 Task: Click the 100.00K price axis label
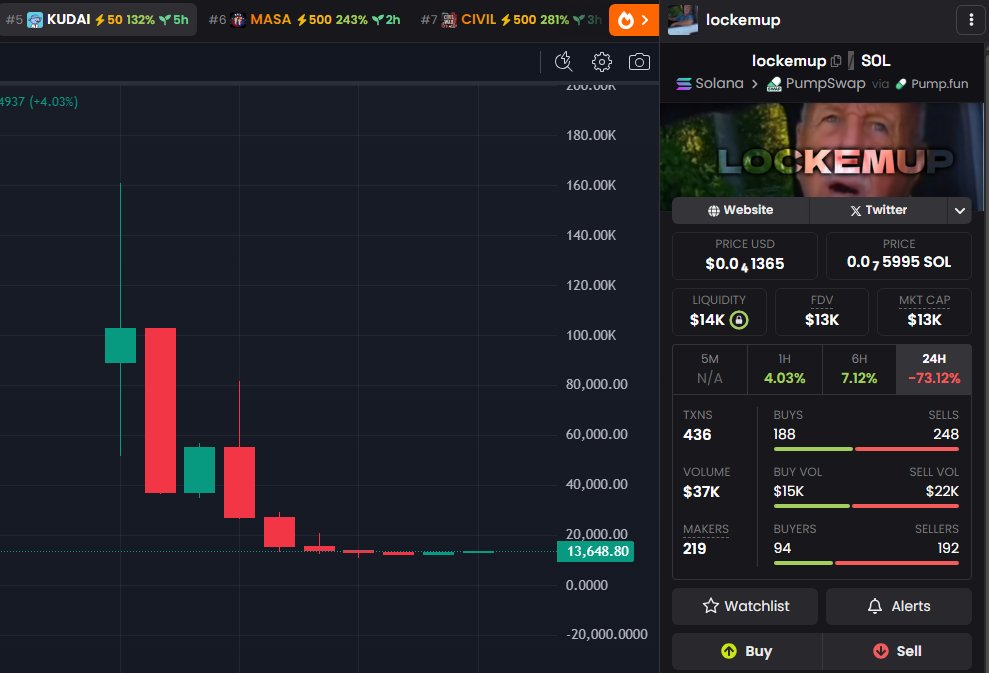pos(591,335)
